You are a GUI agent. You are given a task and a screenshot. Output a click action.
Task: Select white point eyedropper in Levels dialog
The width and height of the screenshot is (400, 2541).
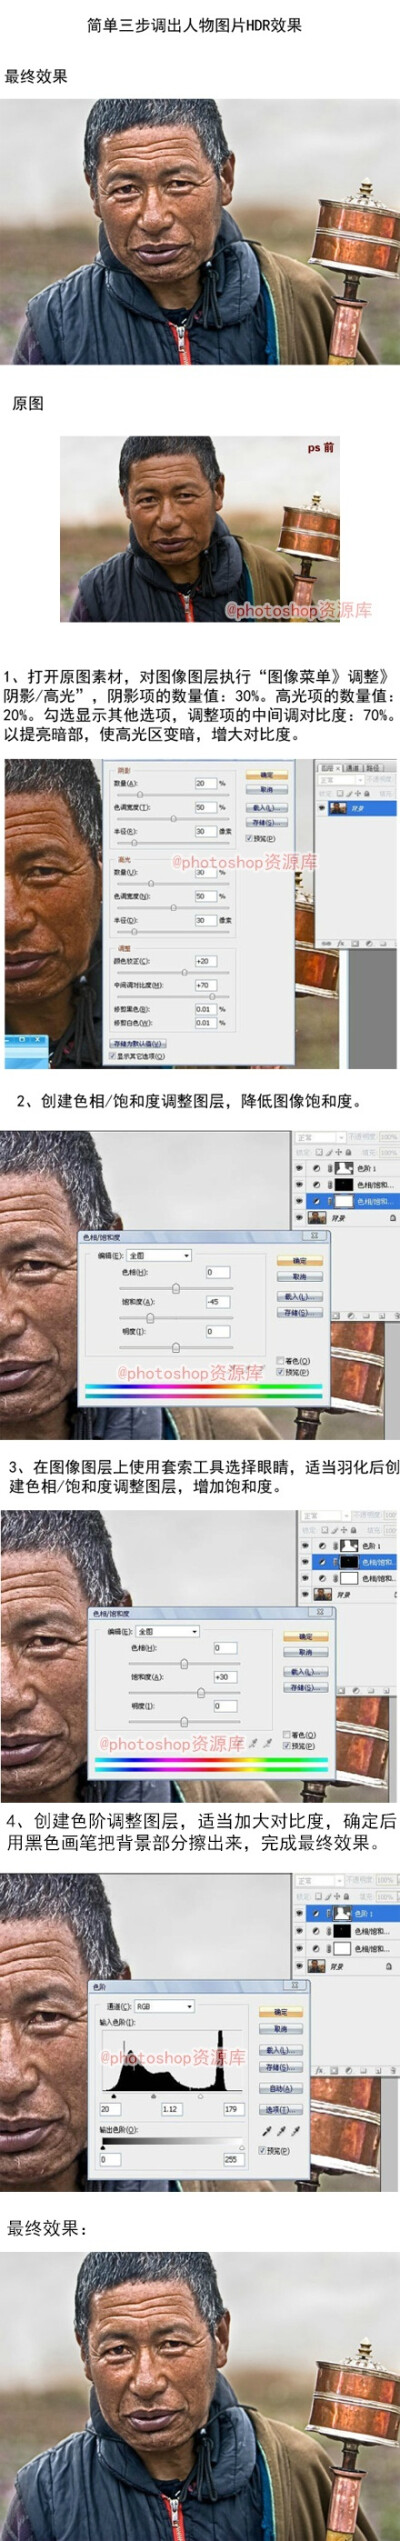[x=295, y=2131]
